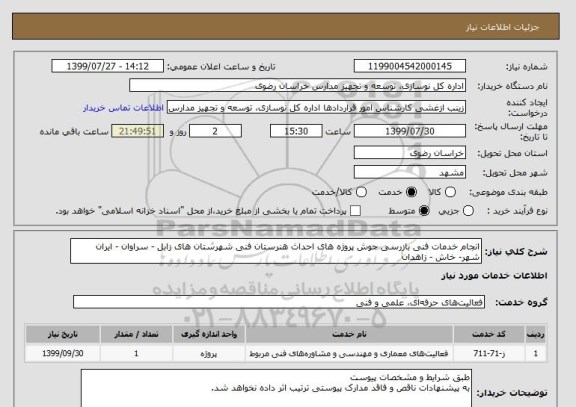The width and height of the screenshot is (576, 407).
Task: Click the need number field 1199004542000145
Action: (x=410, y=66)
